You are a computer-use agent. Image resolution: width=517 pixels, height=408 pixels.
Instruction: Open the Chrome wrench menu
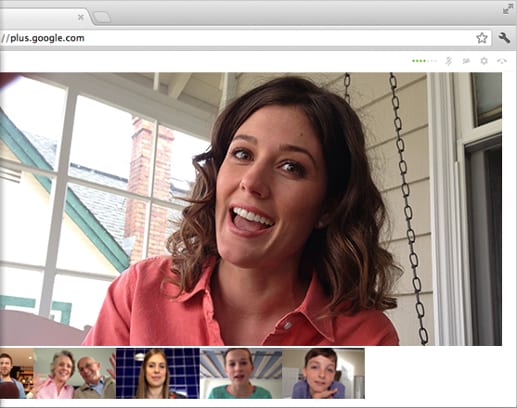[504, 38]
